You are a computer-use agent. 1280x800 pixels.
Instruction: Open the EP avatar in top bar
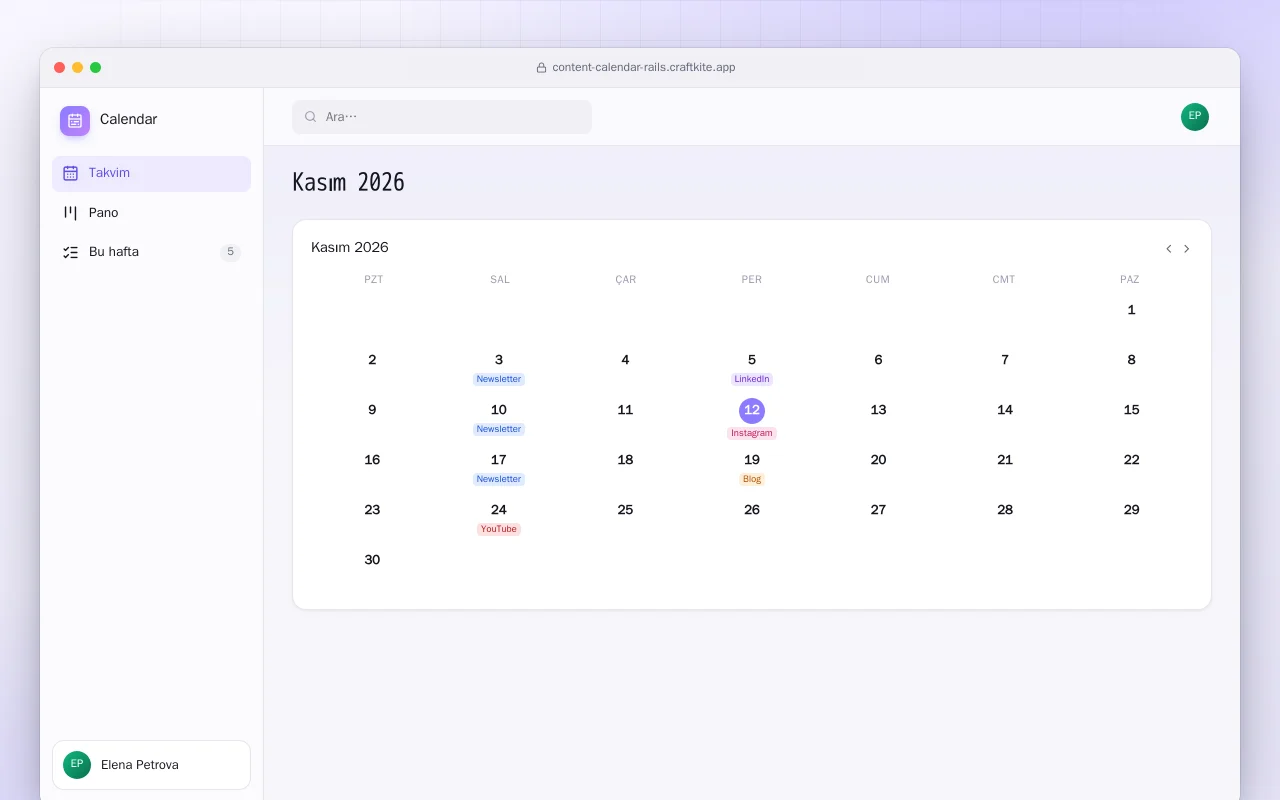coord(1195,117)
